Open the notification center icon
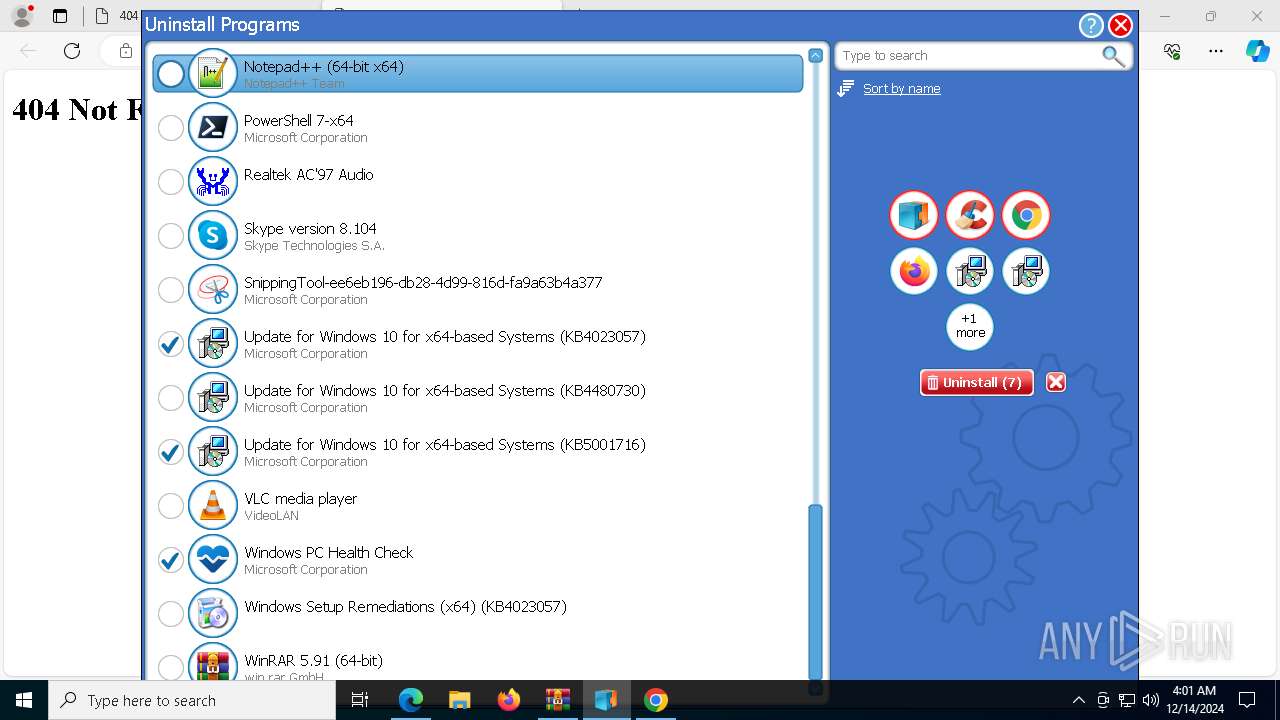The image size is (1280, 720). (1247, 700)
